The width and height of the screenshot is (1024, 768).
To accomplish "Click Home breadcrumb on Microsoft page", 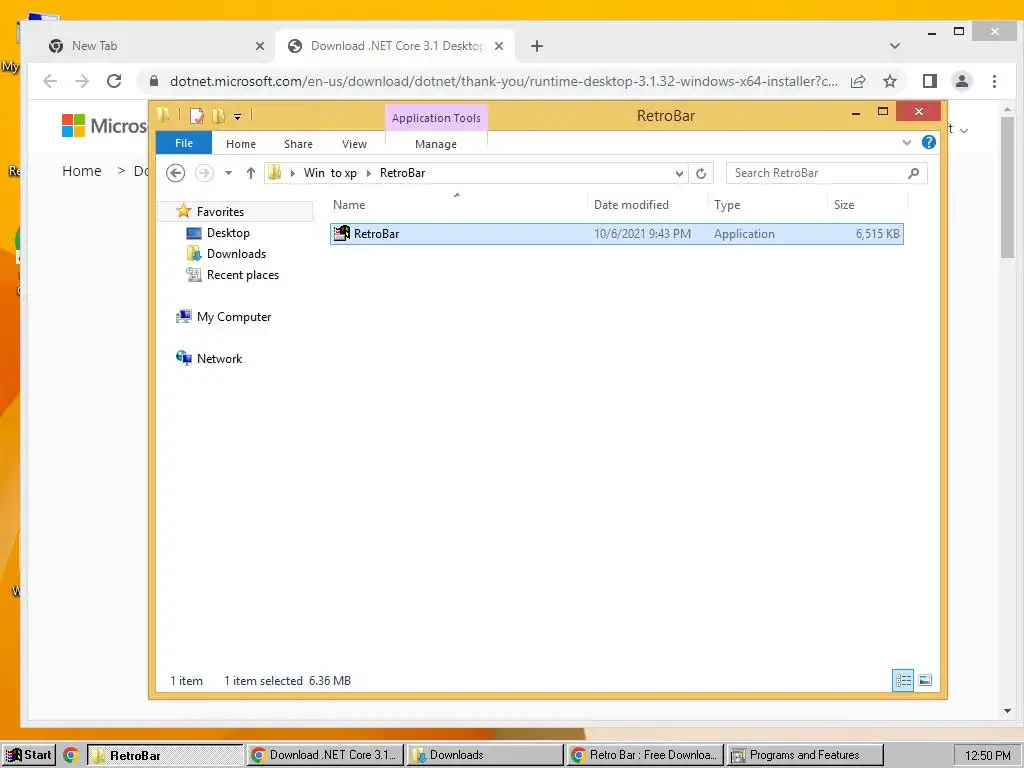I will (82, 171).
